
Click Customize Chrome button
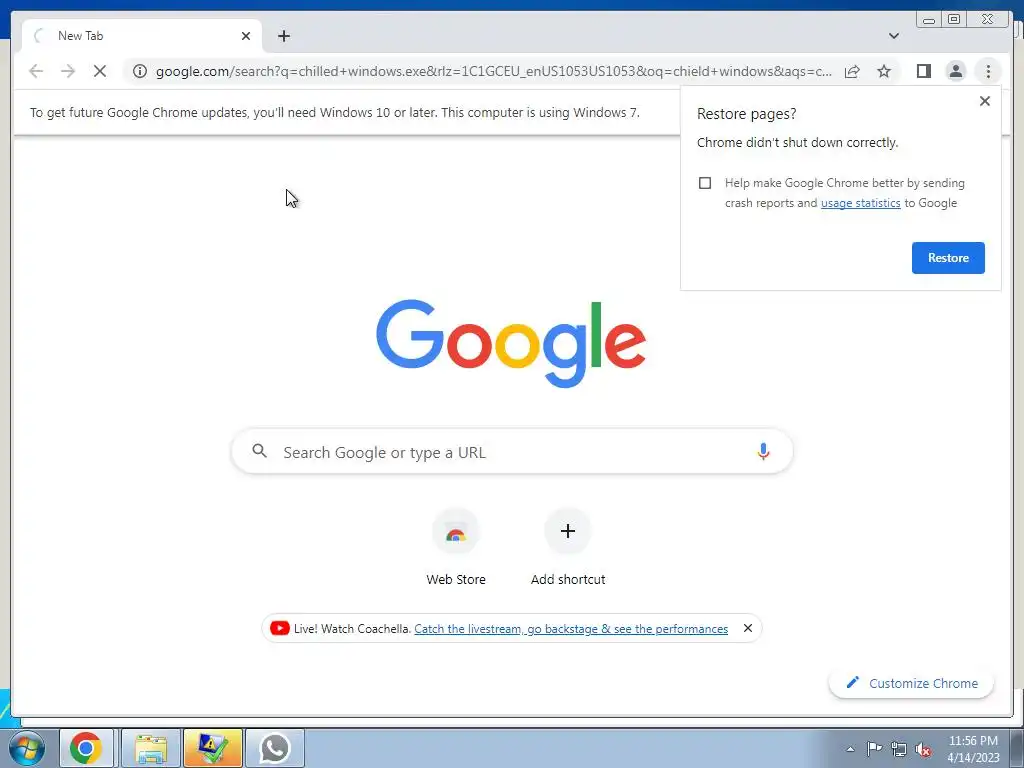click(x=911, y=683)
